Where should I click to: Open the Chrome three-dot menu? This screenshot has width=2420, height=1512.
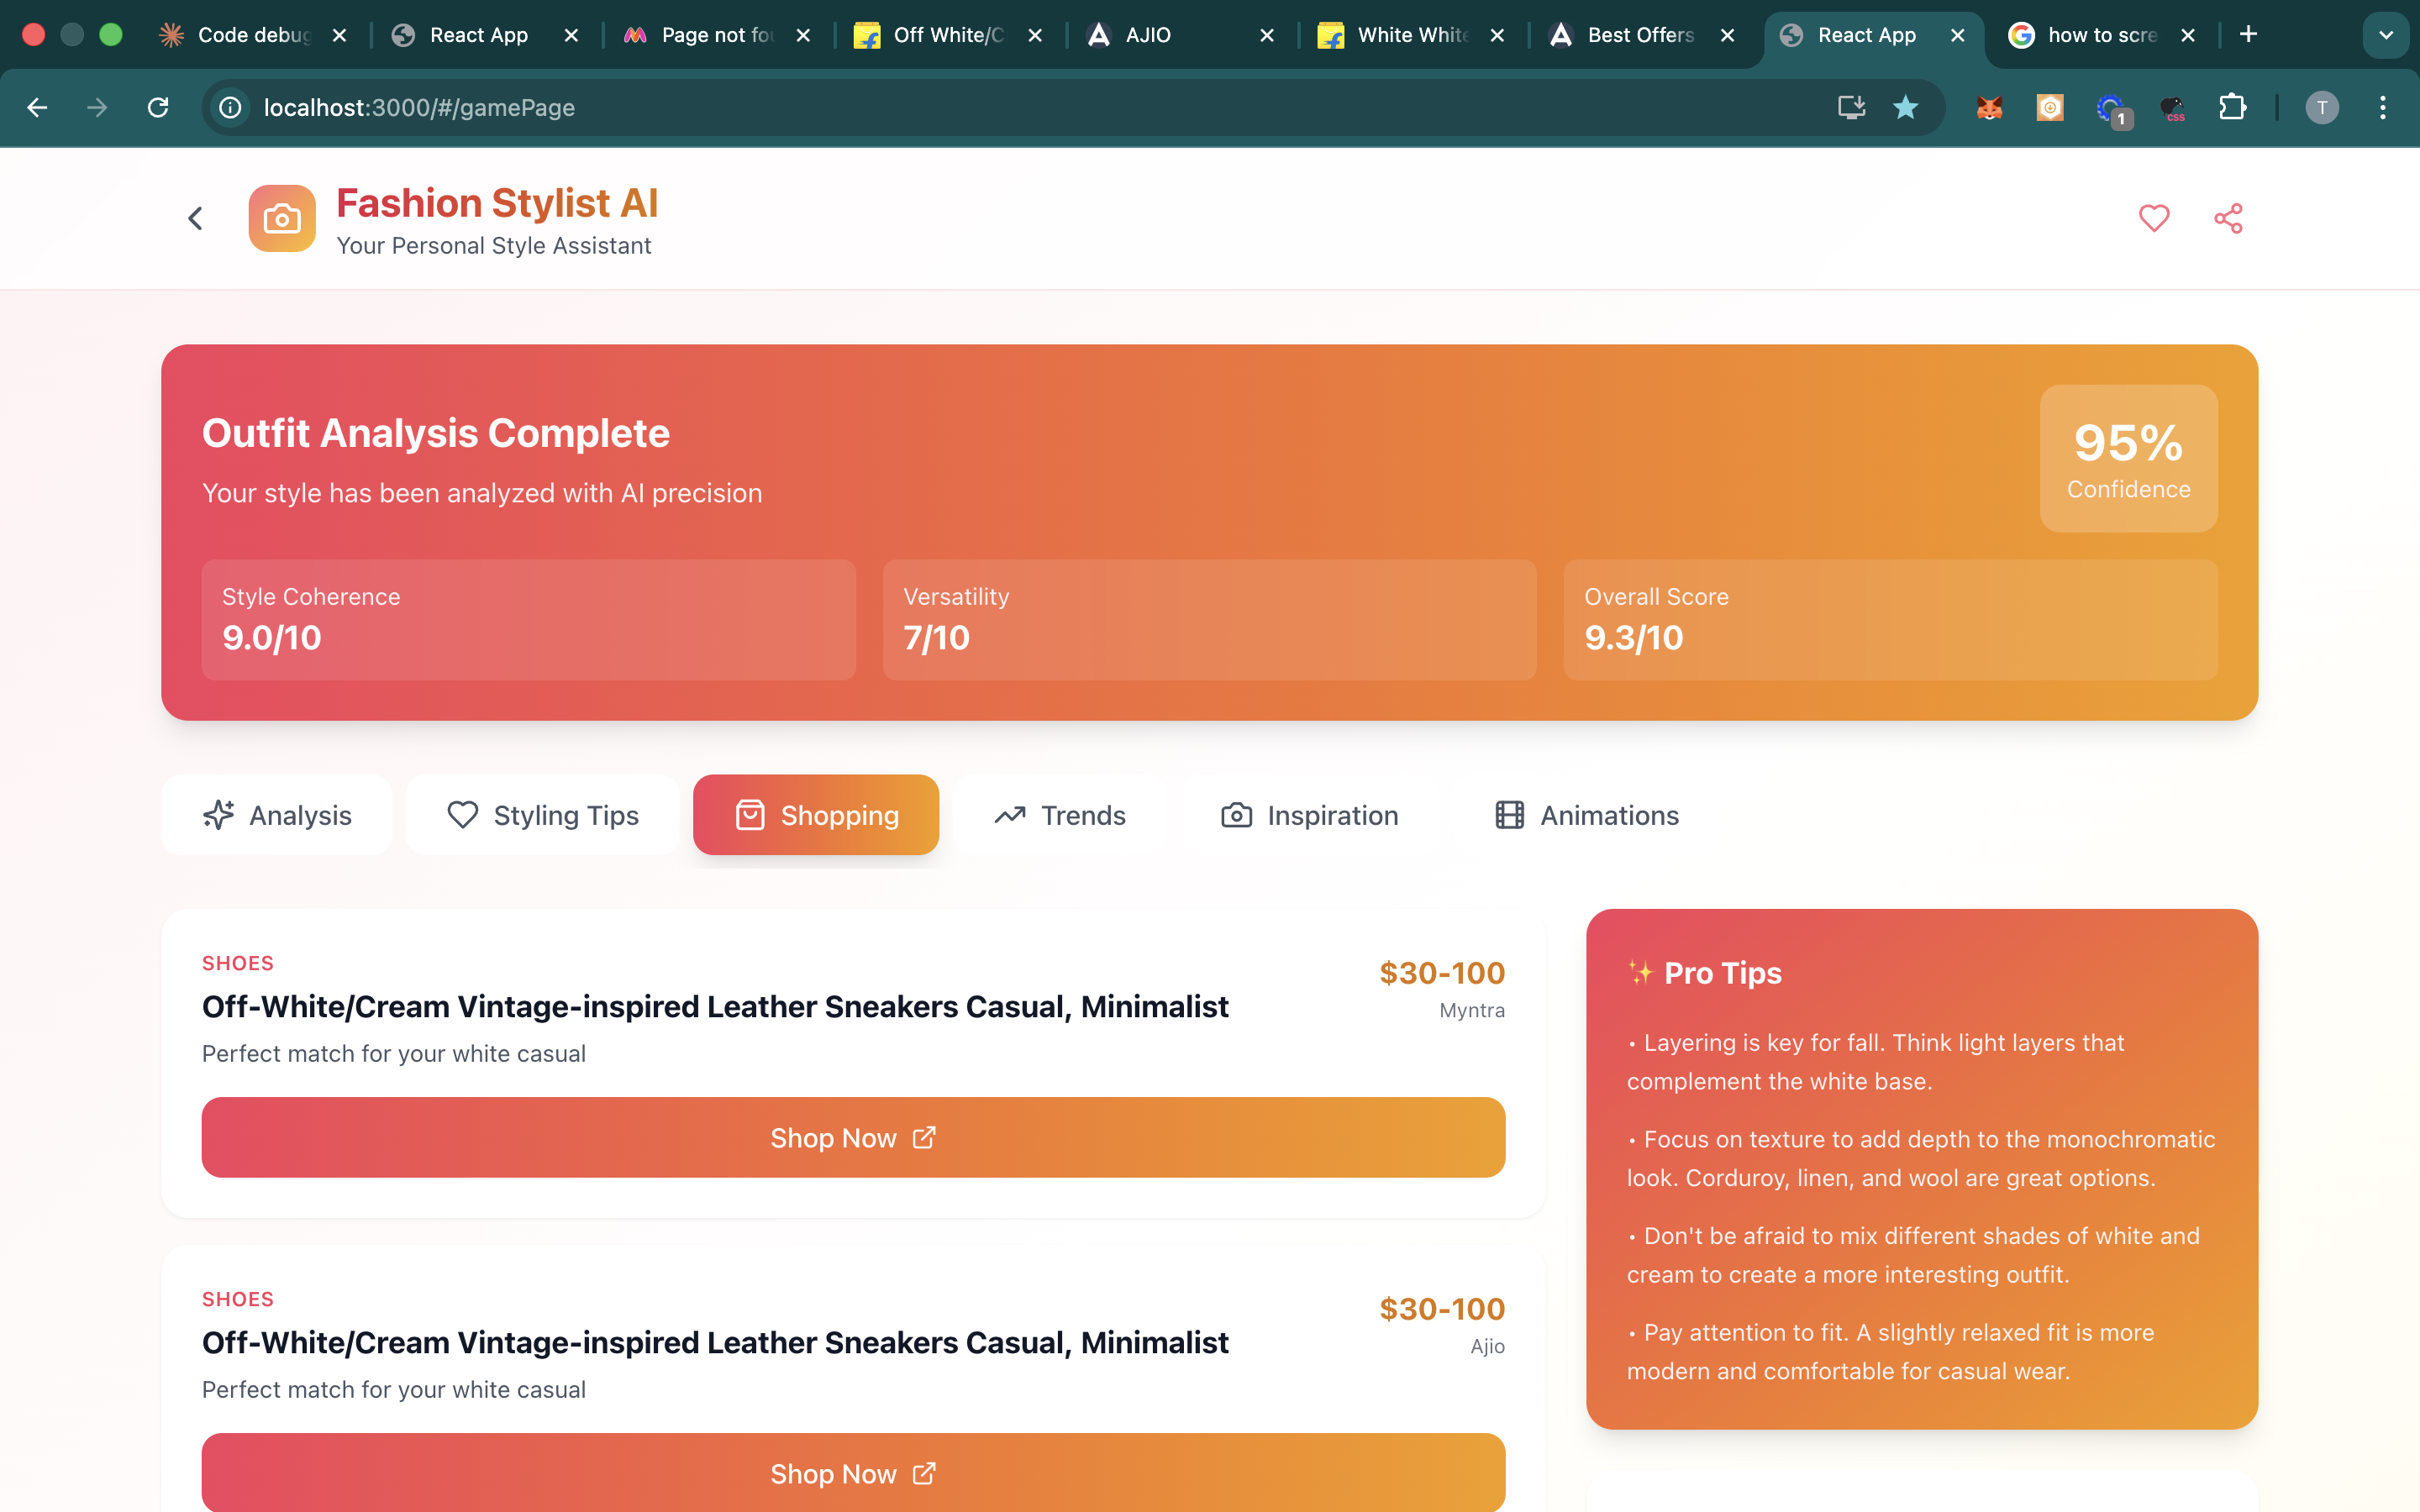2382,107
